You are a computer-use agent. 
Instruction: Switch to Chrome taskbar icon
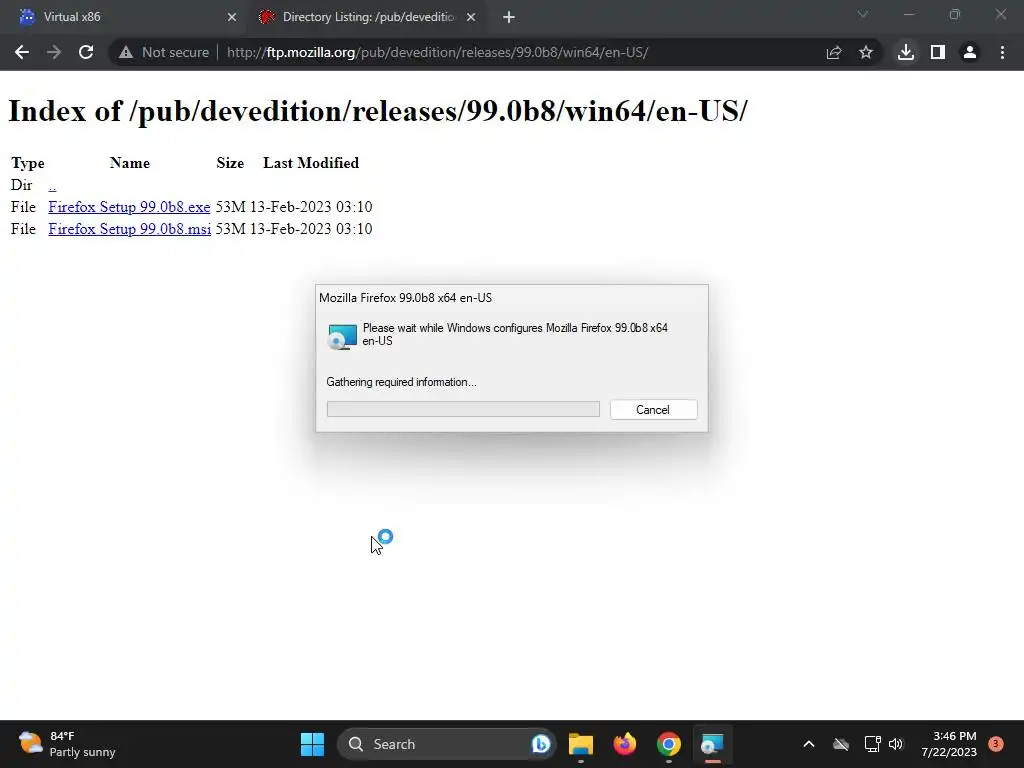[669, 744]
